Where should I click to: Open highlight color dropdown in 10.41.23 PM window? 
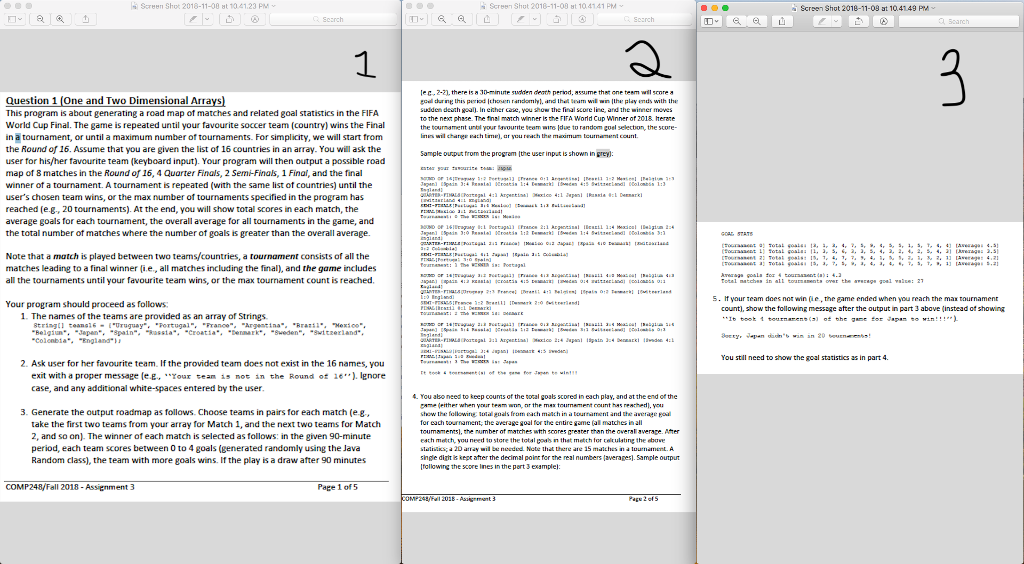208,20
